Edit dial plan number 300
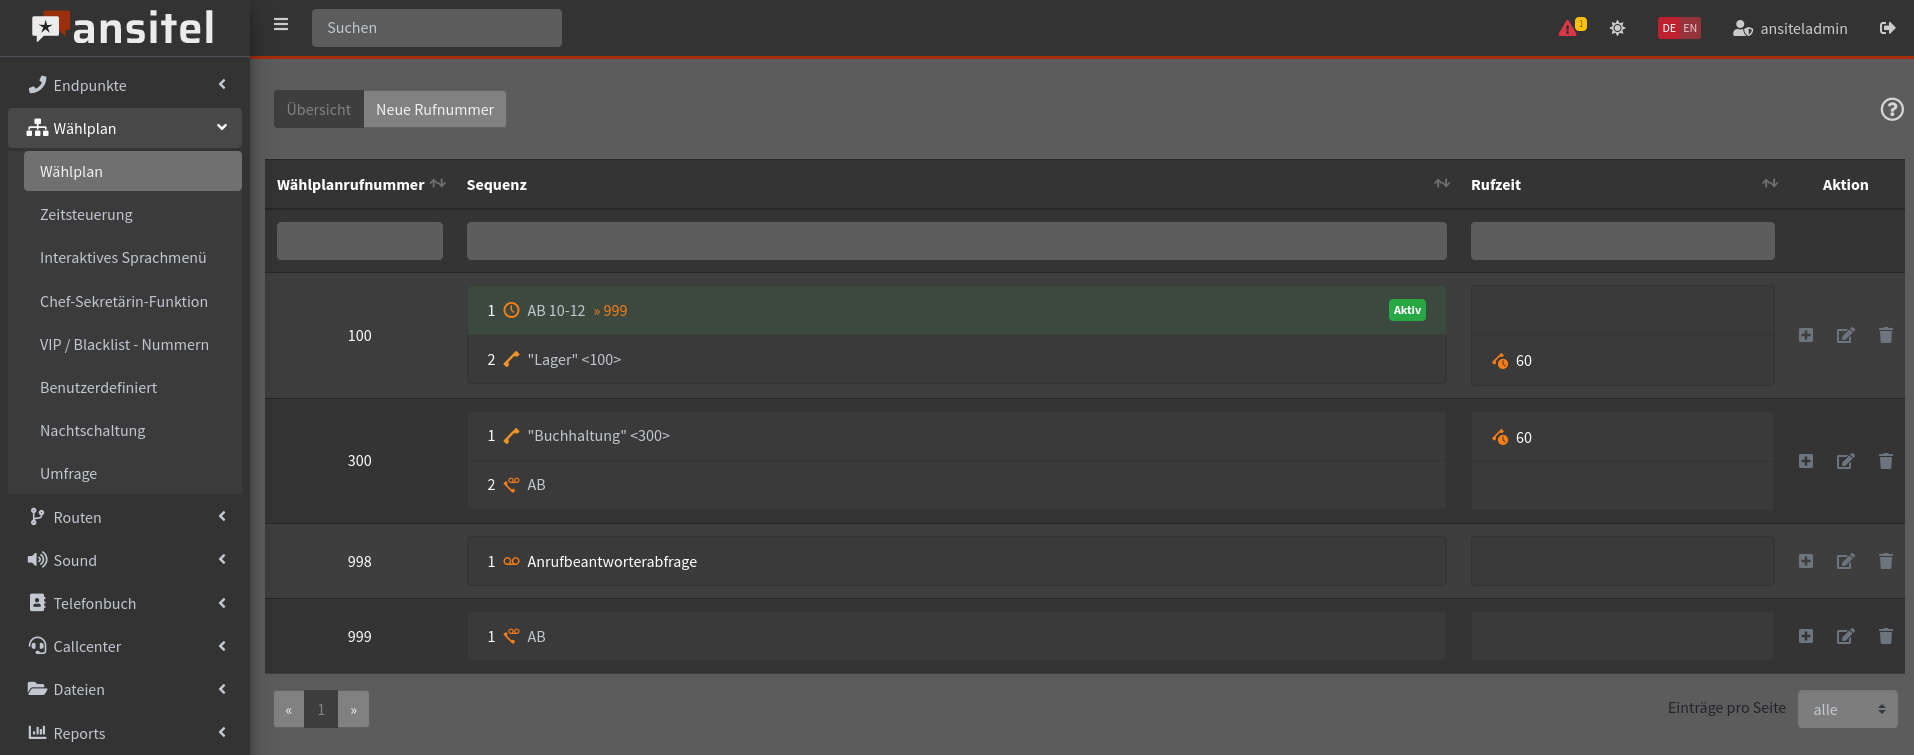The image size is (1914, 755). pyautogui.click(x=1845, y=461)
